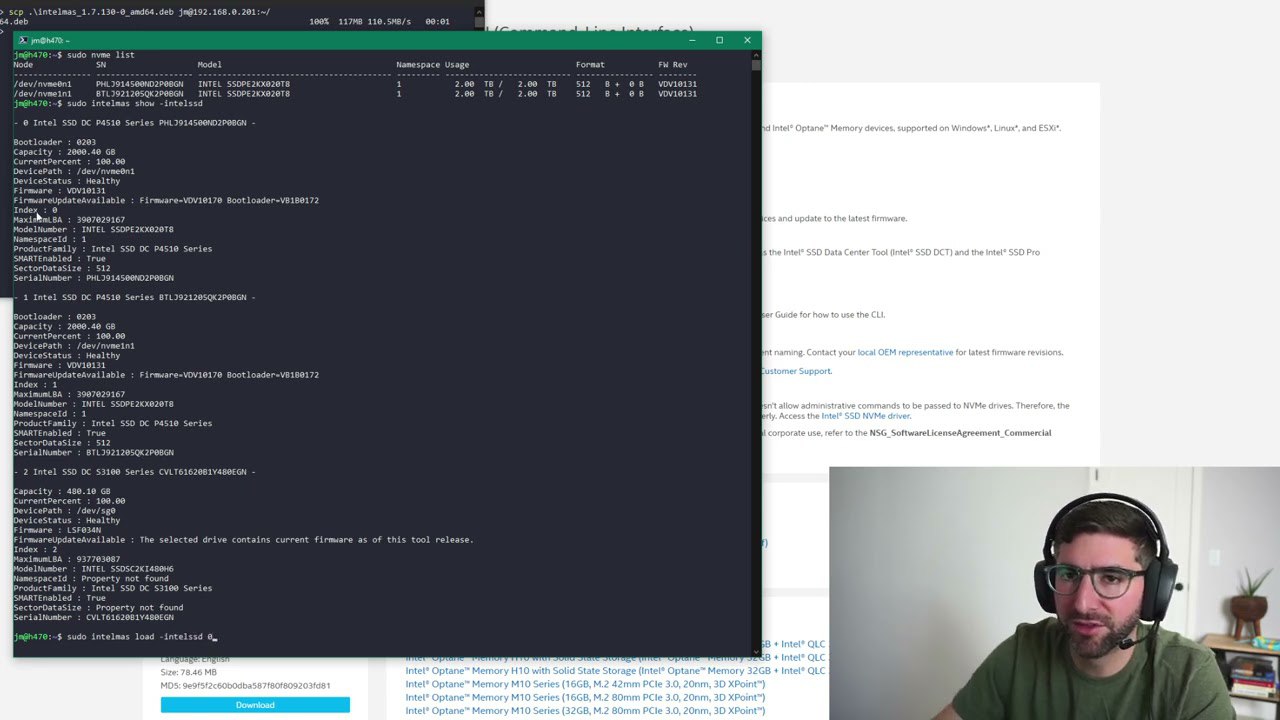
Task: Click 'ModelNumber : INTEL SSDSC2KI480H6' line
Action: click(x=93, y=569)
